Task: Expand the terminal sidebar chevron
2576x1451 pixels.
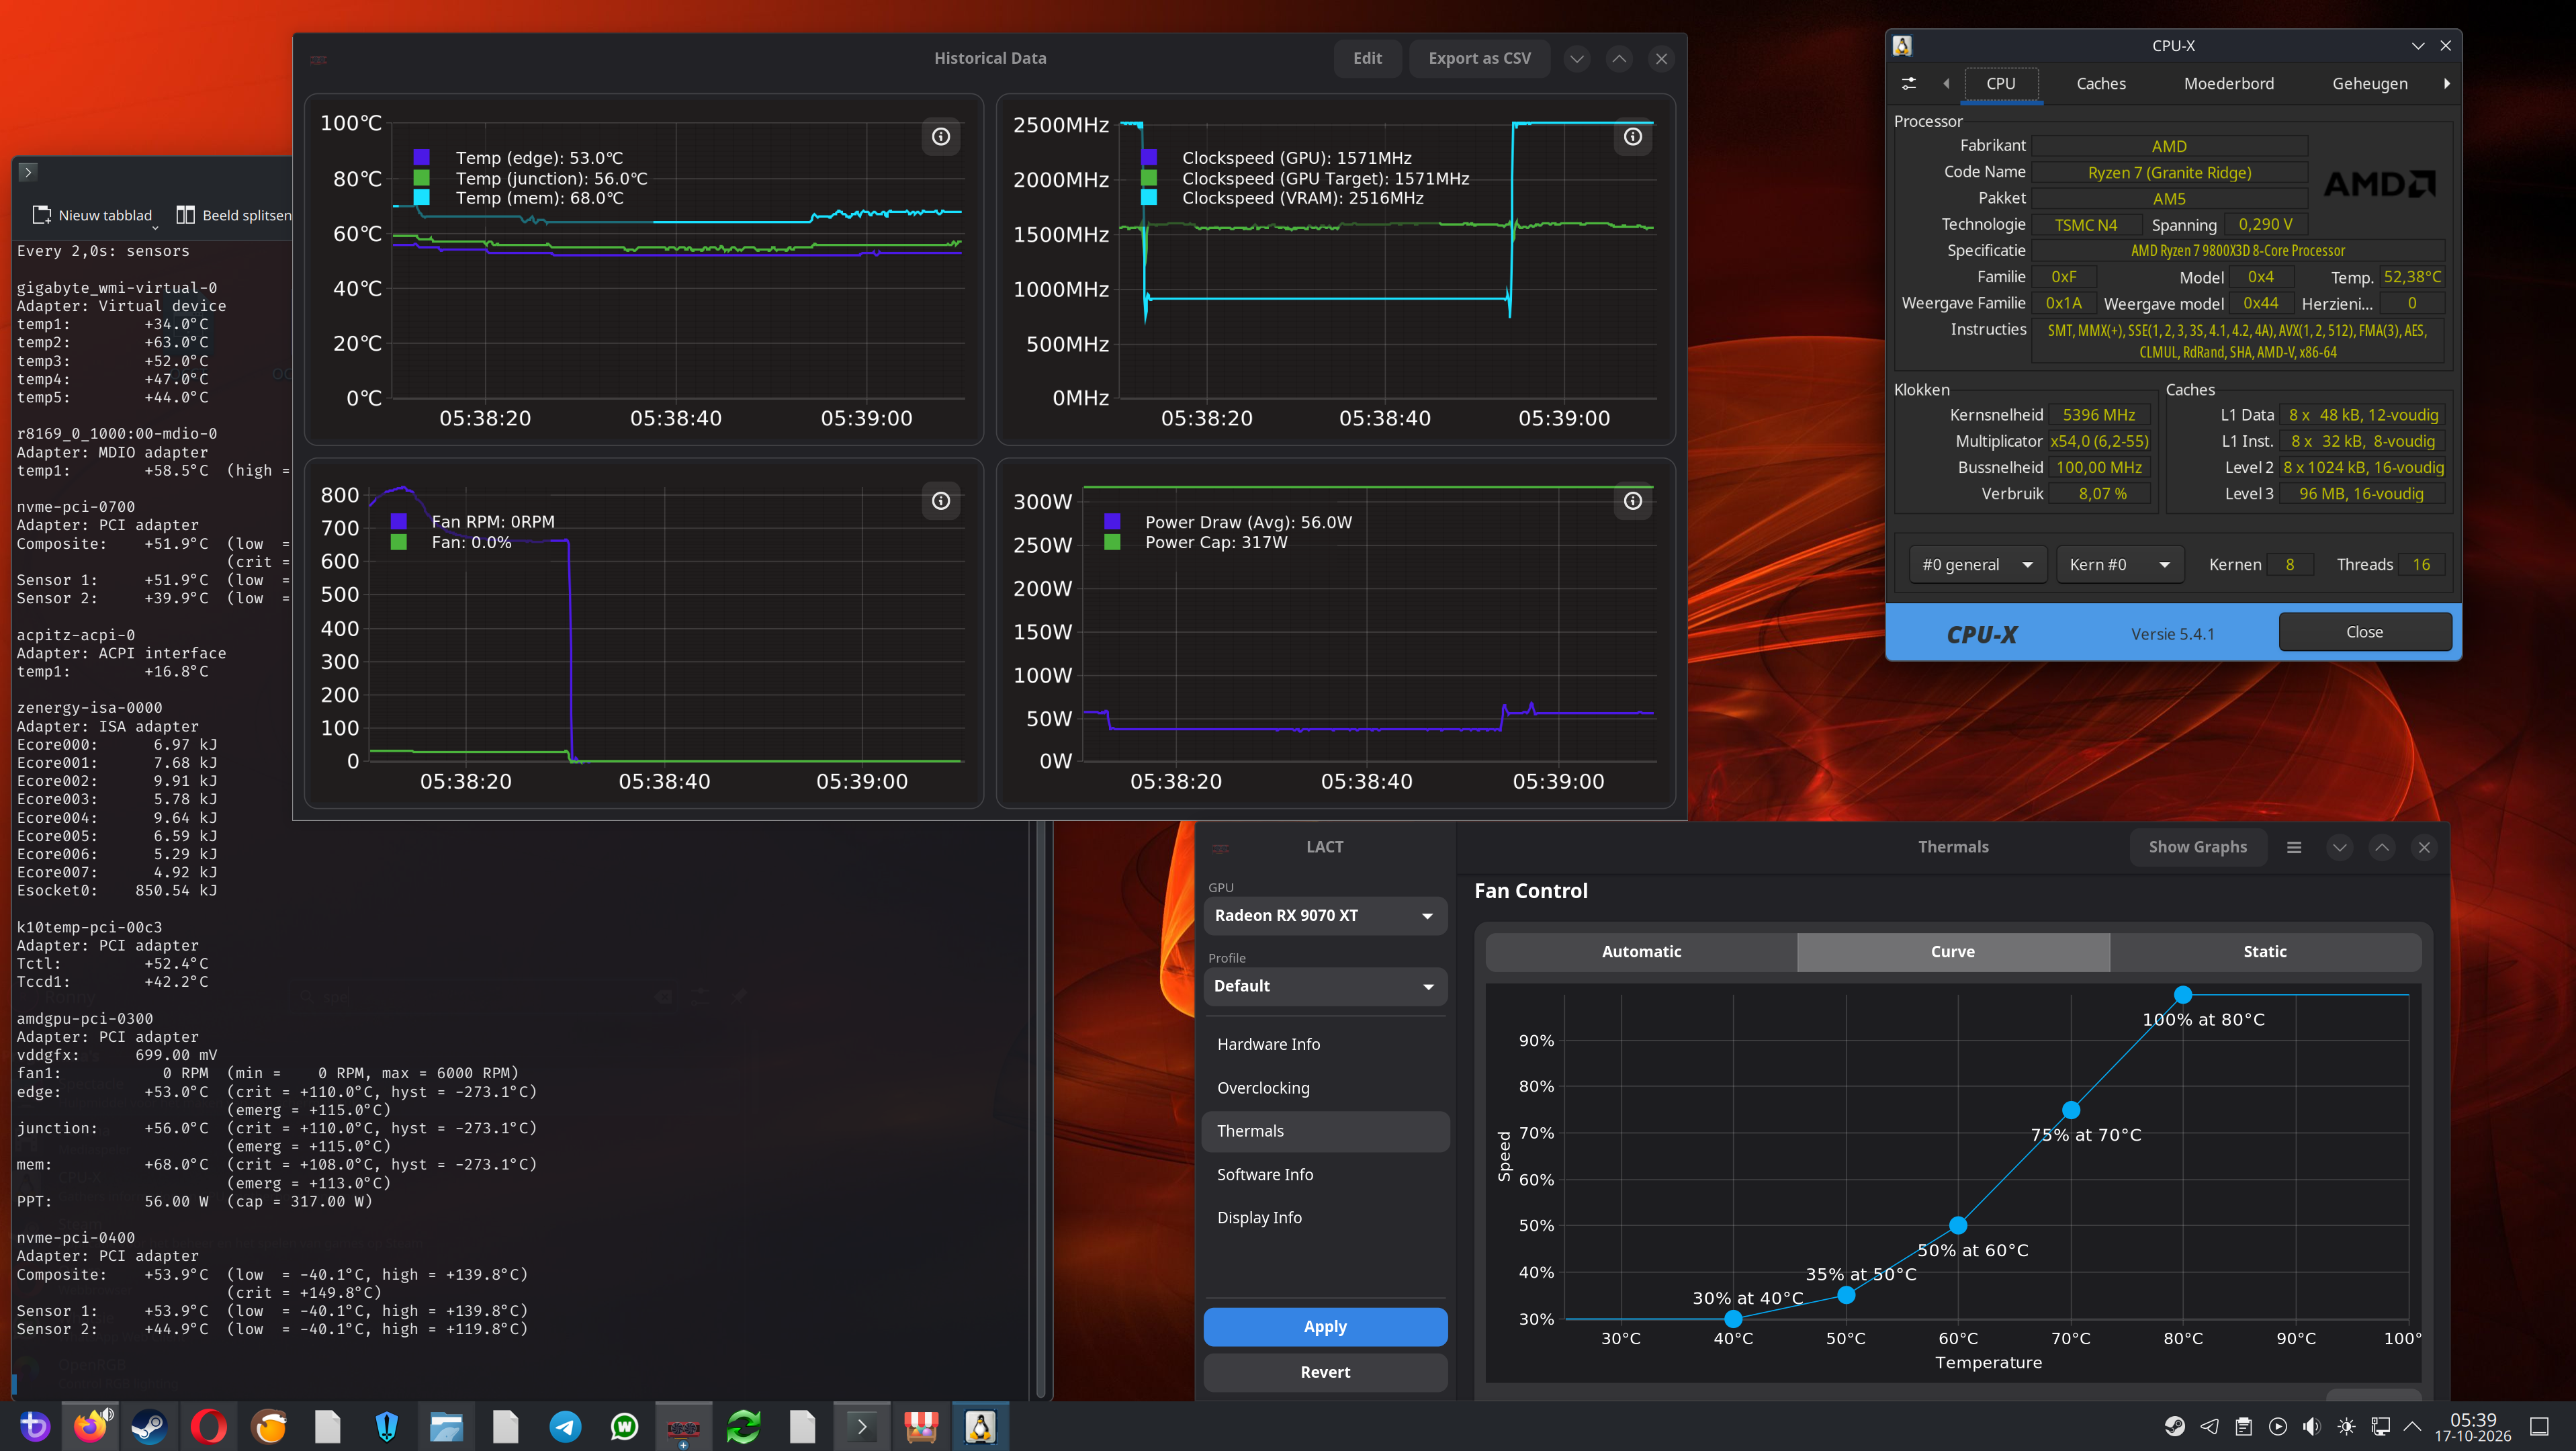Action: [x=28, y=172]
